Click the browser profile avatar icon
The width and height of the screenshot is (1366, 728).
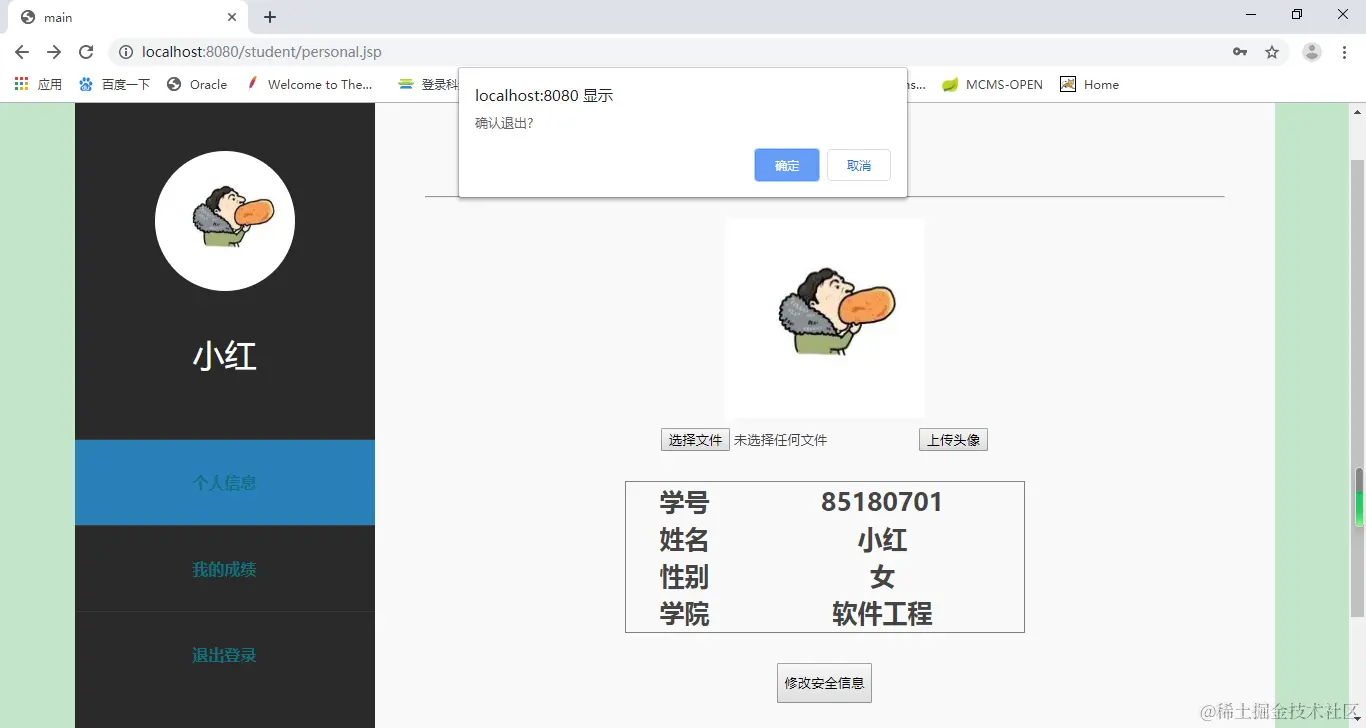coord(1311,51)
